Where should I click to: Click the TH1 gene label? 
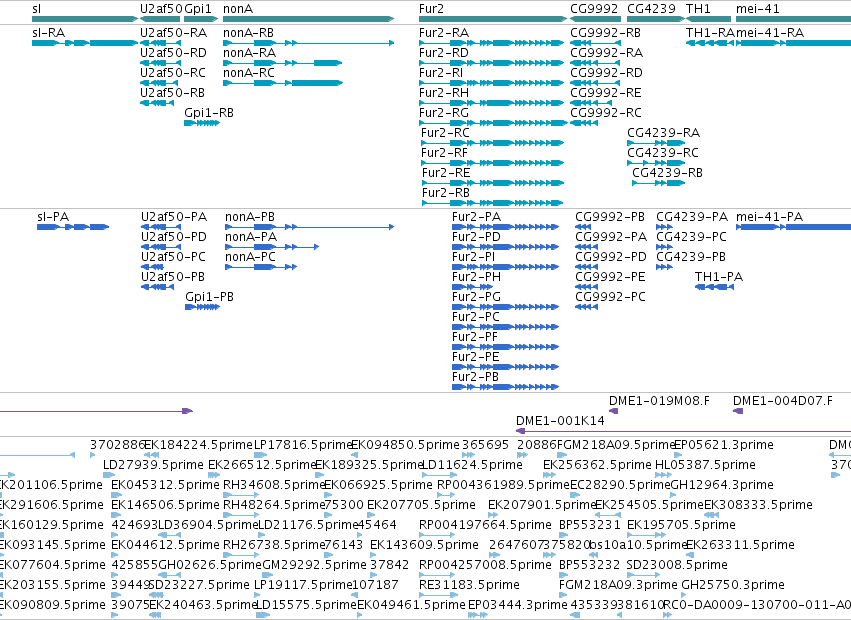tap(698, 9)
